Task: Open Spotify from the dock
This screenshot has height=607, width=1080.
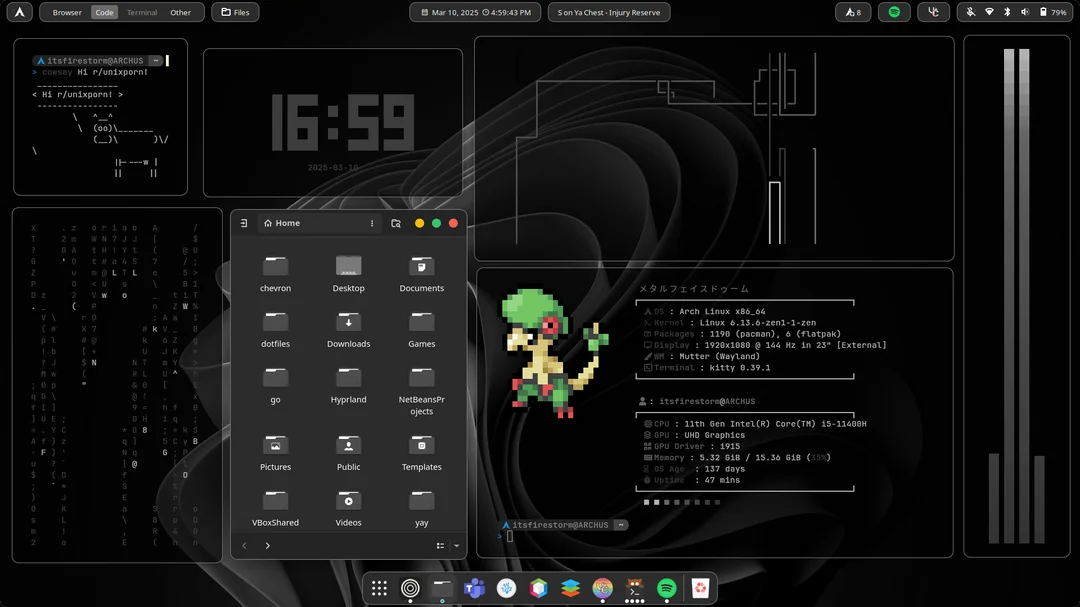Action: [x=667, y=588]
